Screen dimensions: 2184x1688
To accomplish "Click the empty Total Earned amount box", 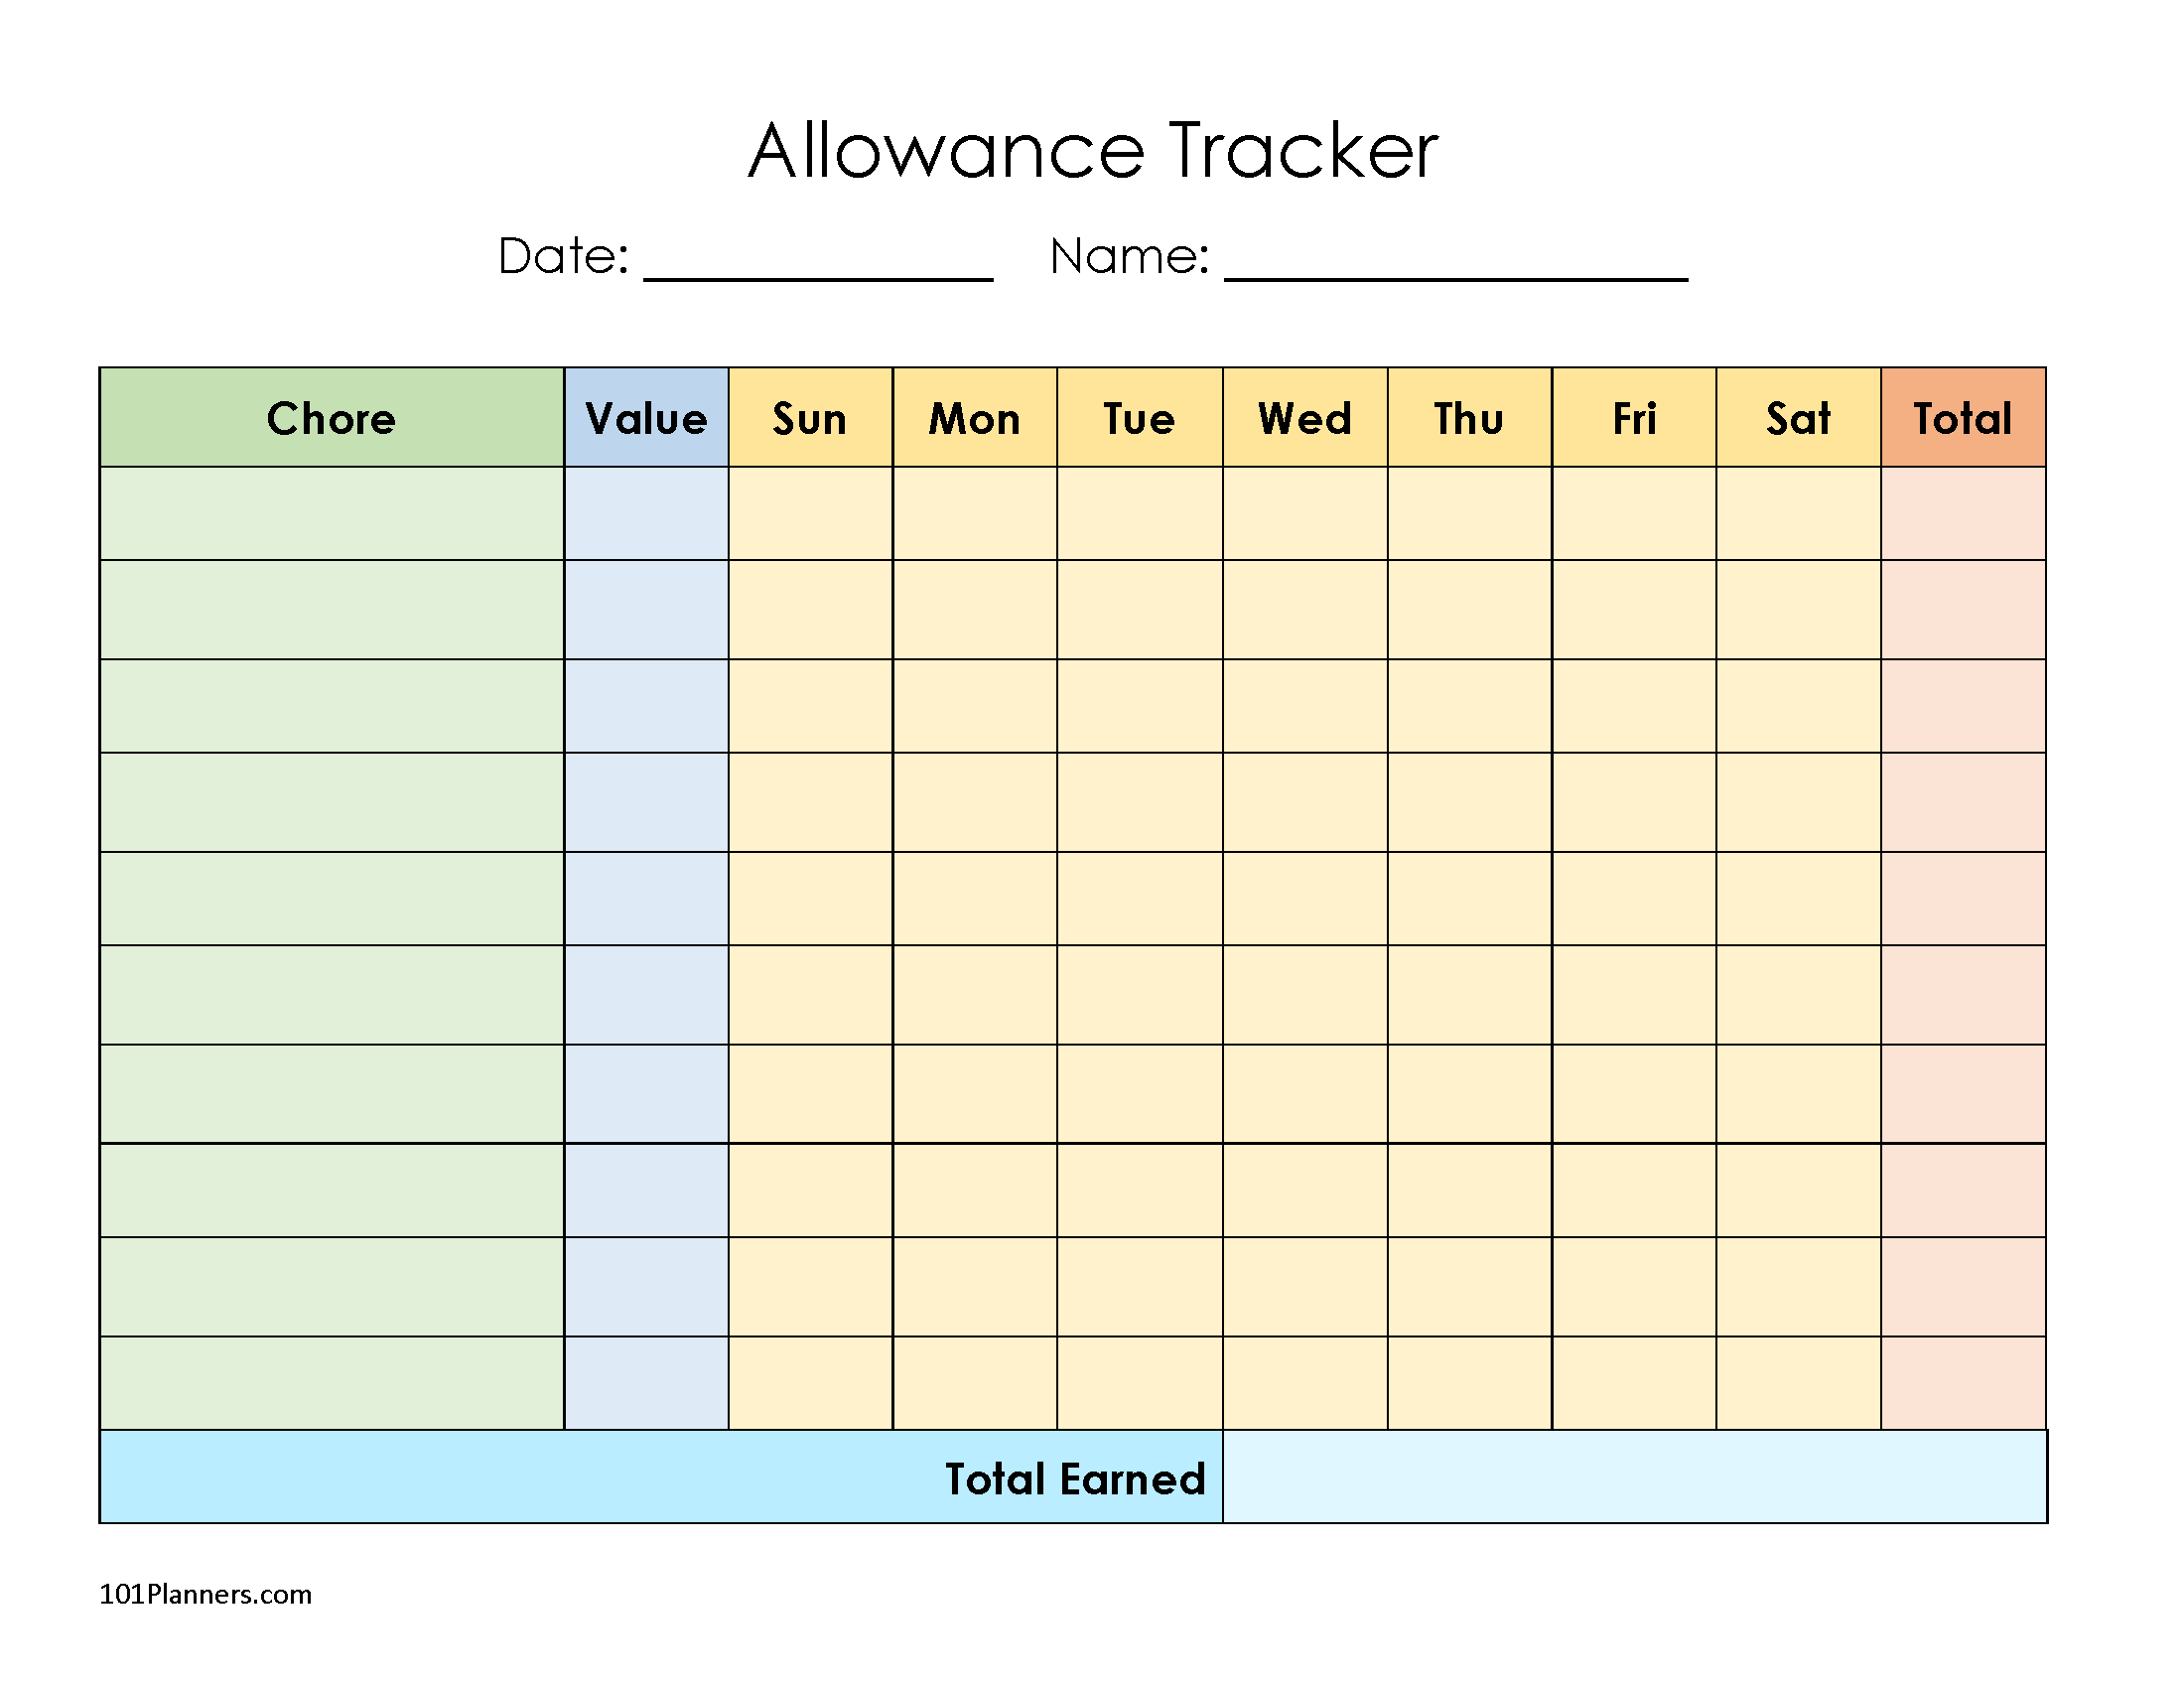I will [1634, 1477].
